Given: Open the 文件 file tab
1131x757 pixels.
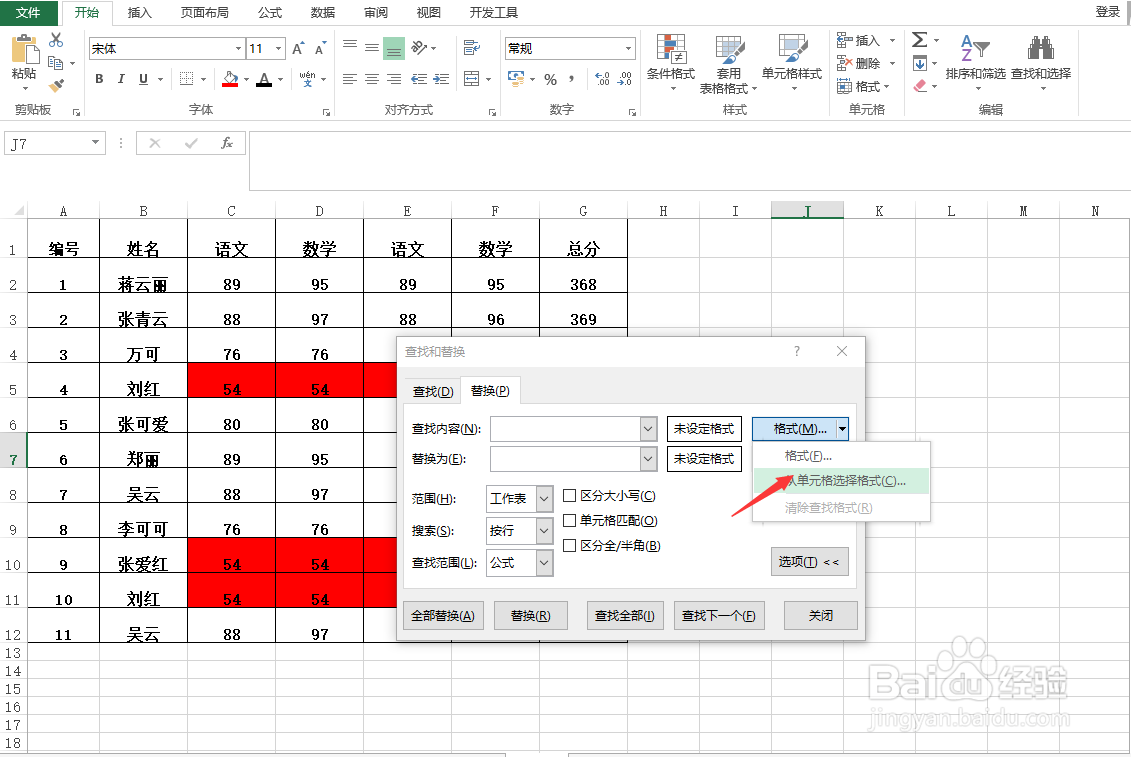Looking at the screenshot, I should pyautogui.click(x=28, y=12).
